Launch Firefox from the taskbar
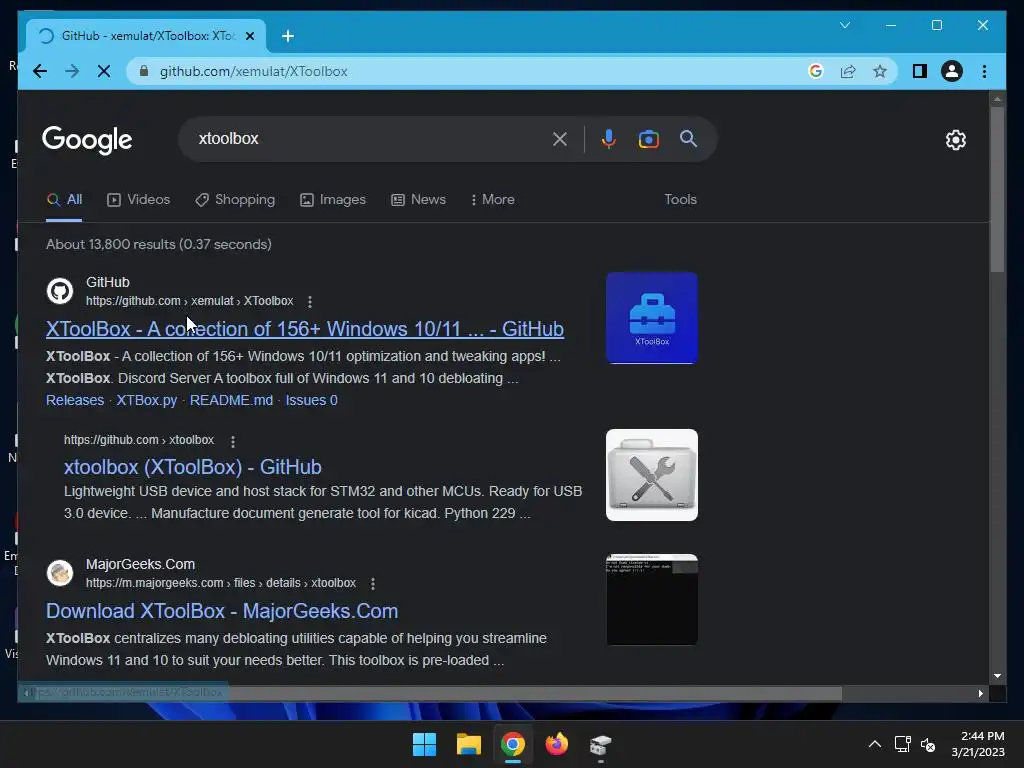1024x768 pixels. pos(556,744)
